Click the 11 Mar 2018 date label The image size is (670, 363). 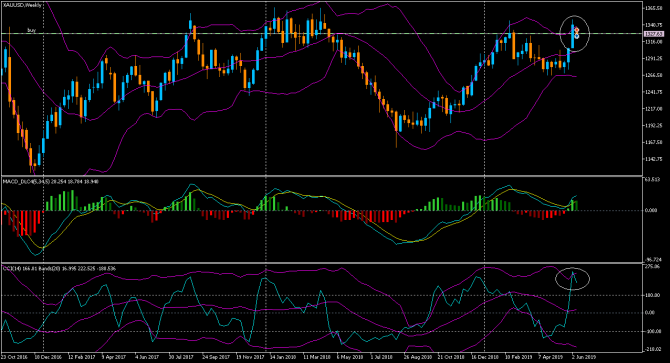pyautogui.click(x=317, y=357)
